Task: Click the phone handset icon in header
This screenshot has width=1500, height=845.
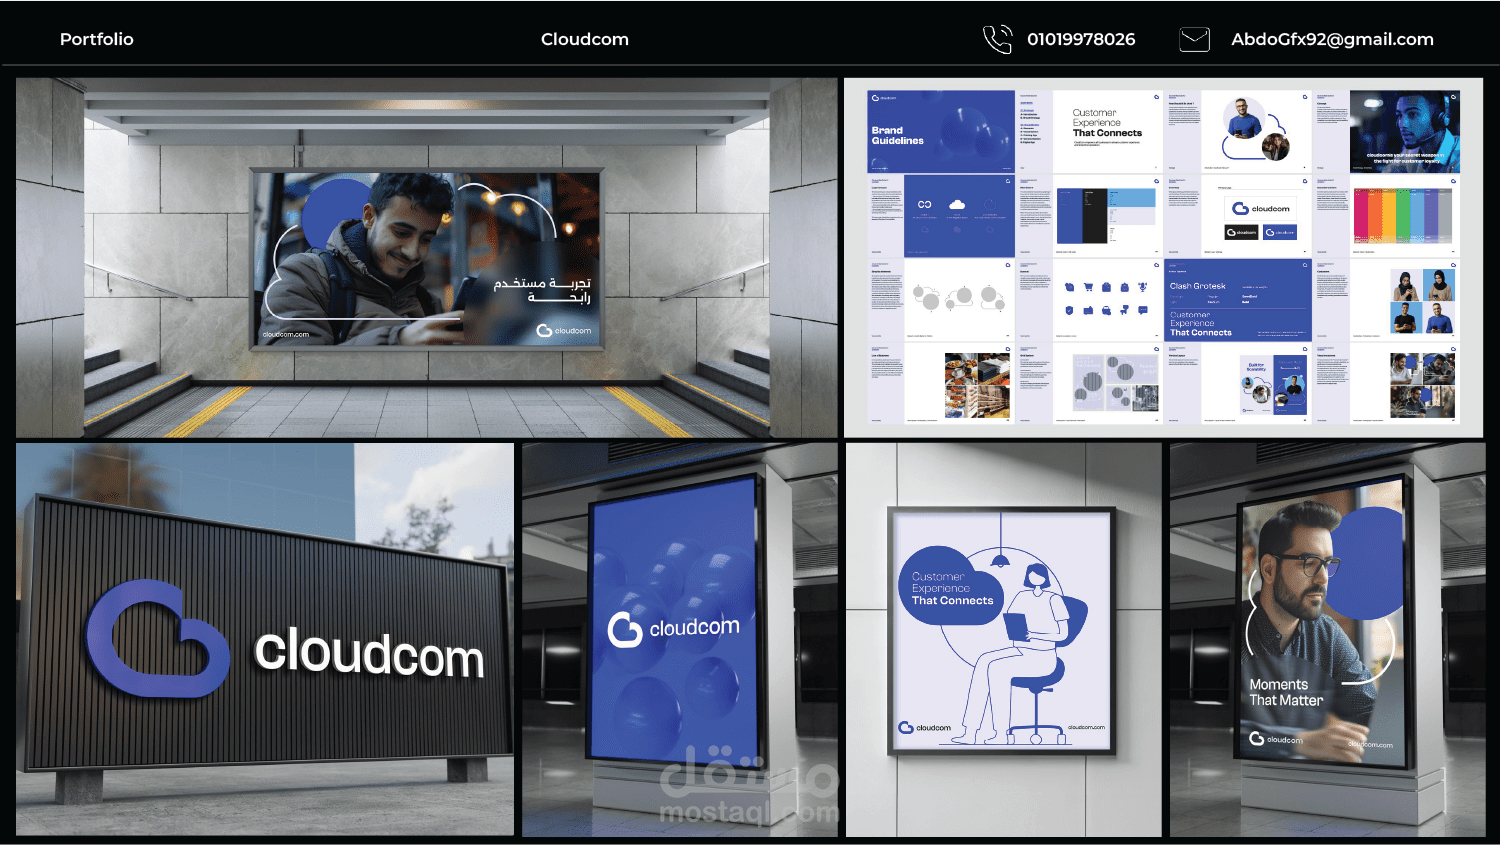Action: [x=997, y=39]
